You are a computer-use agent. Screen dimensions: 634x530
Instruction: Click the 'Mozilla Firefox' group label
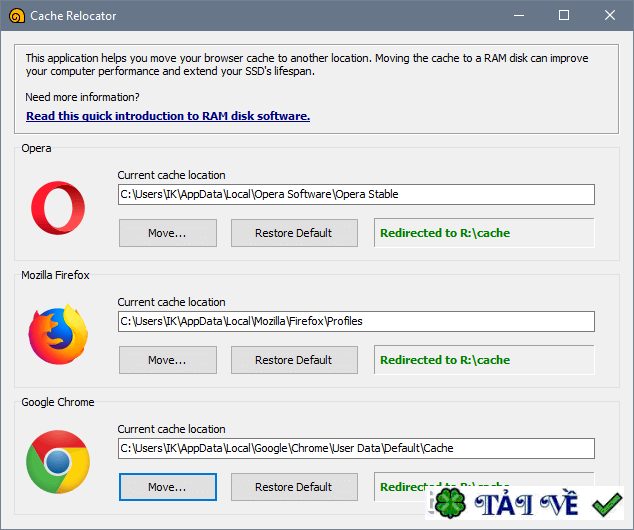point(55,275)
